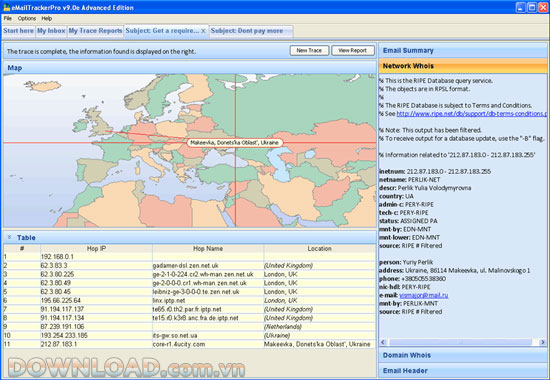Select hop IP 192.168.0.1
550x380 pixels.
(57, 257)
